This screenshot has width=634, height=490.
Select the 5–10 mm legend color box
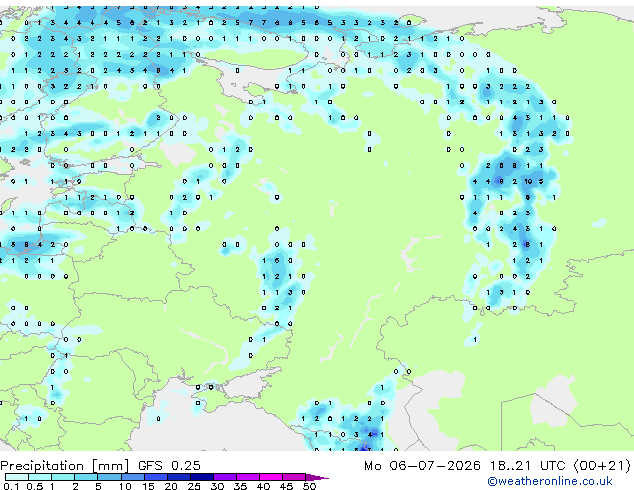tap(109, 477)
